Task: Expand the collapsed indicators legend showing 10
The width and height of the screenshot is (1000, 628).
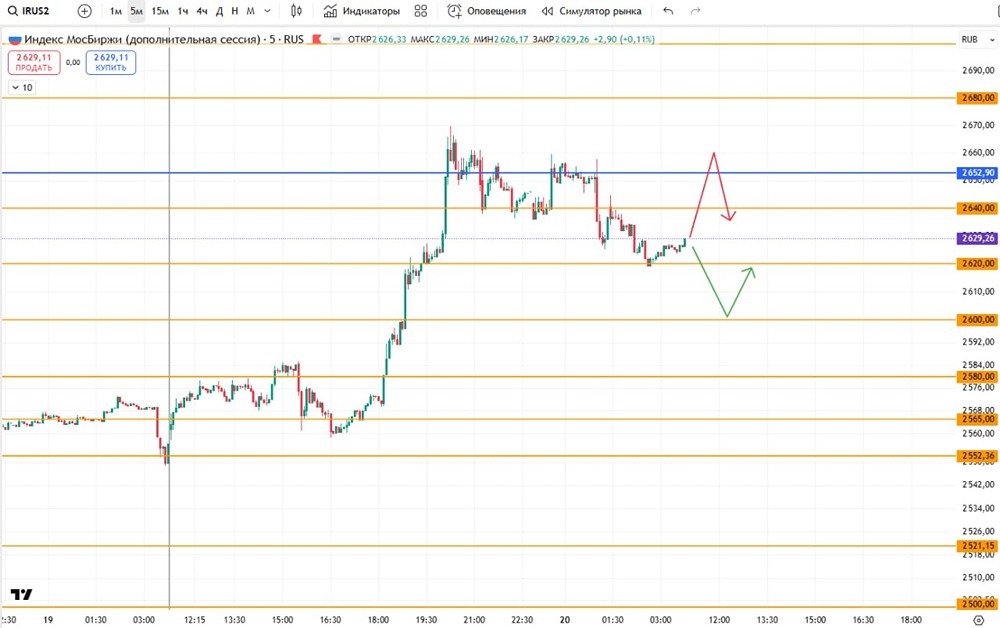Action: click(x=22, y=87)
